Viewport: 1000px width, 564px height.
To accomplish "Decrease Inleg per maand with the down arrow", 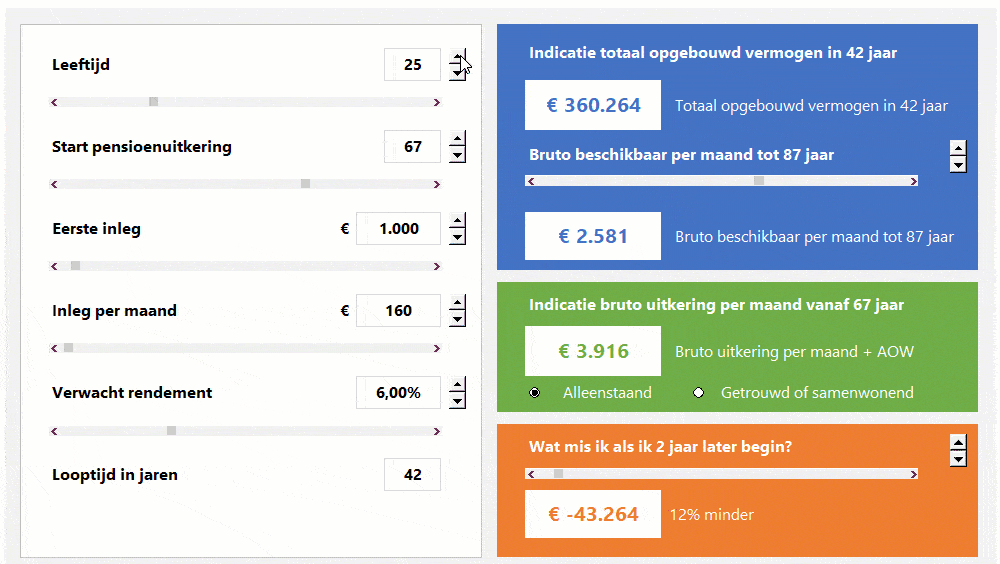I will tap(457, 319).
